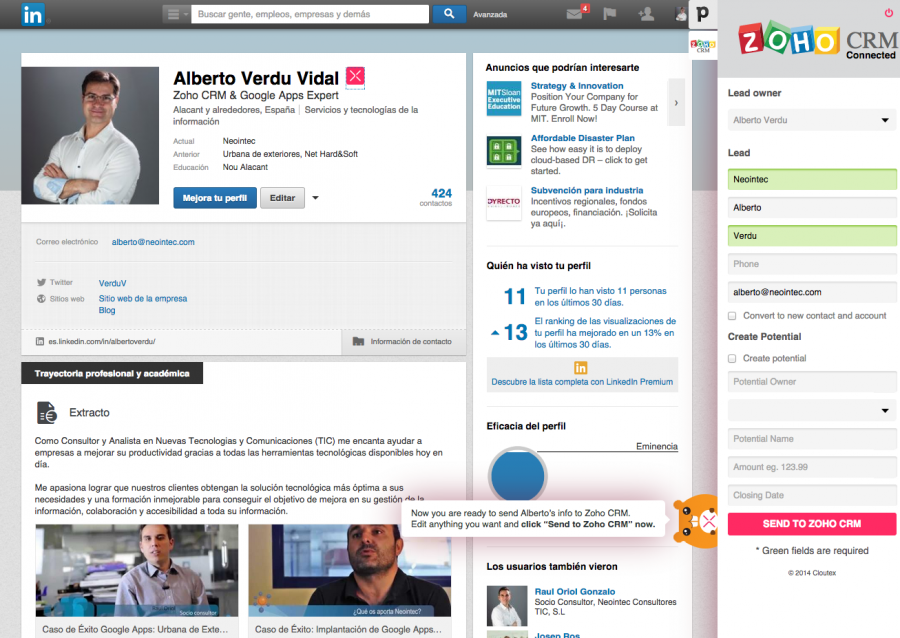This screenshot has height=638, width=900.
Task: Open the Lead owner dropdown
Action: 812,120
